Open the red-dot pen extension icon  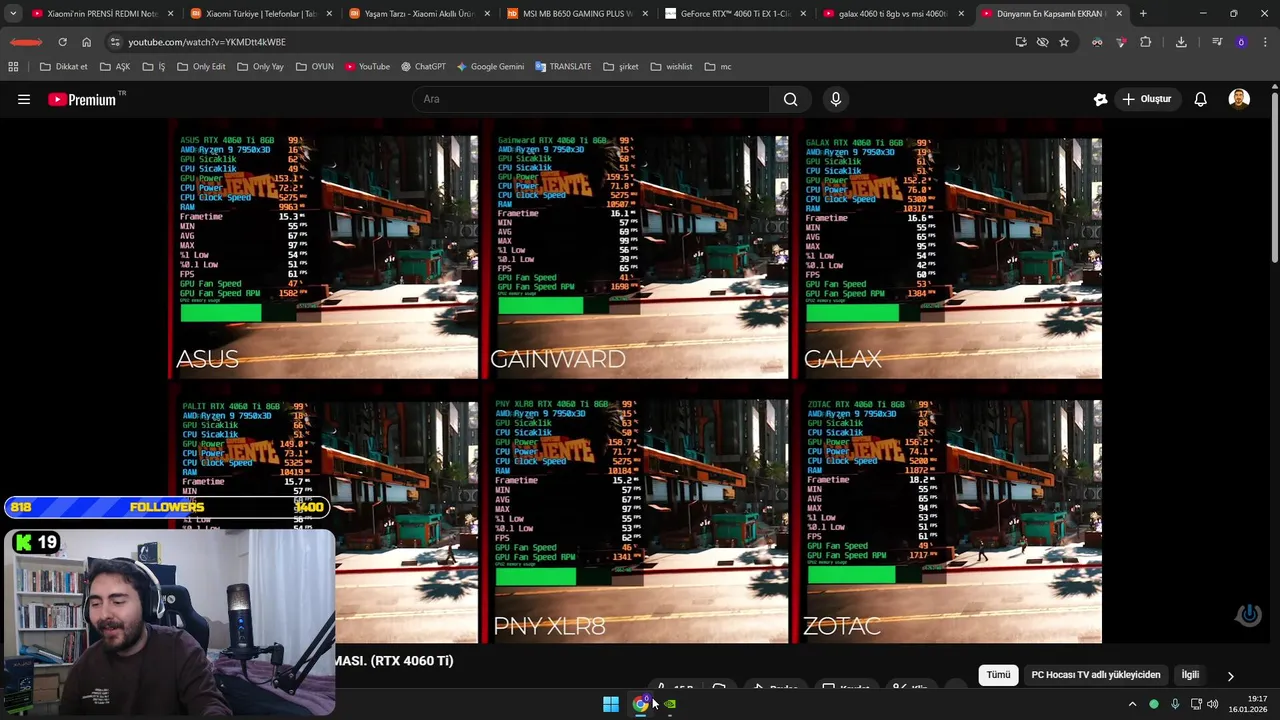[1121, 42]
